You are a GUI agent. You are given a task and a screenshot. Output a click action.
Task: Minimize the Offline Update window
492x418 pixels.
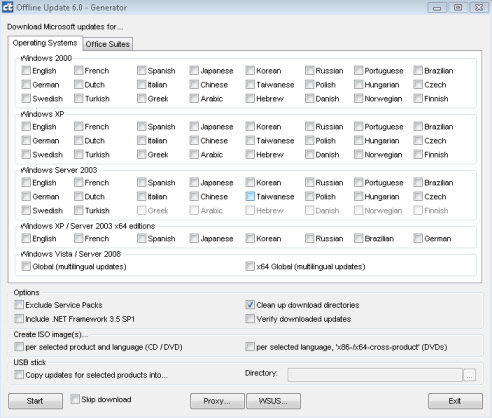coord(437,8)
